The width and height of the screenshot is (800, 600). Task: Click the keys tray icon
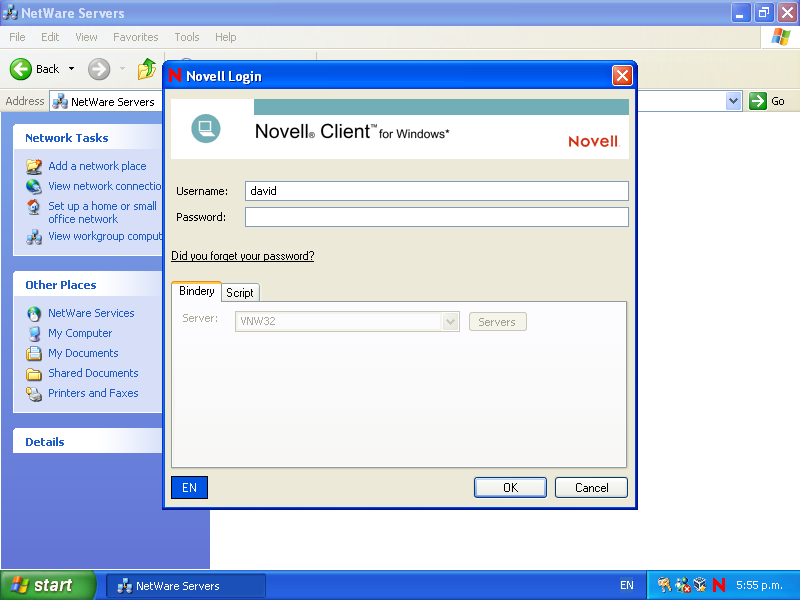tap(664, 585)
